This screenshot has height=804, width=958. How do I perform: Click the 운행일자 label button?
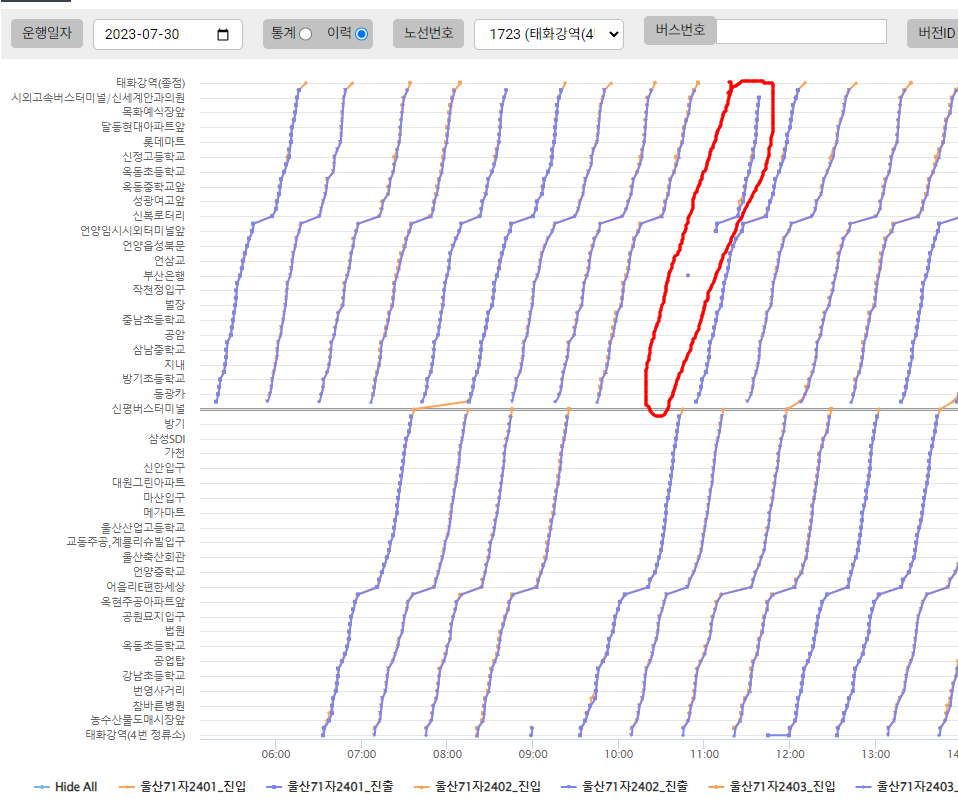tap(46, 34)
